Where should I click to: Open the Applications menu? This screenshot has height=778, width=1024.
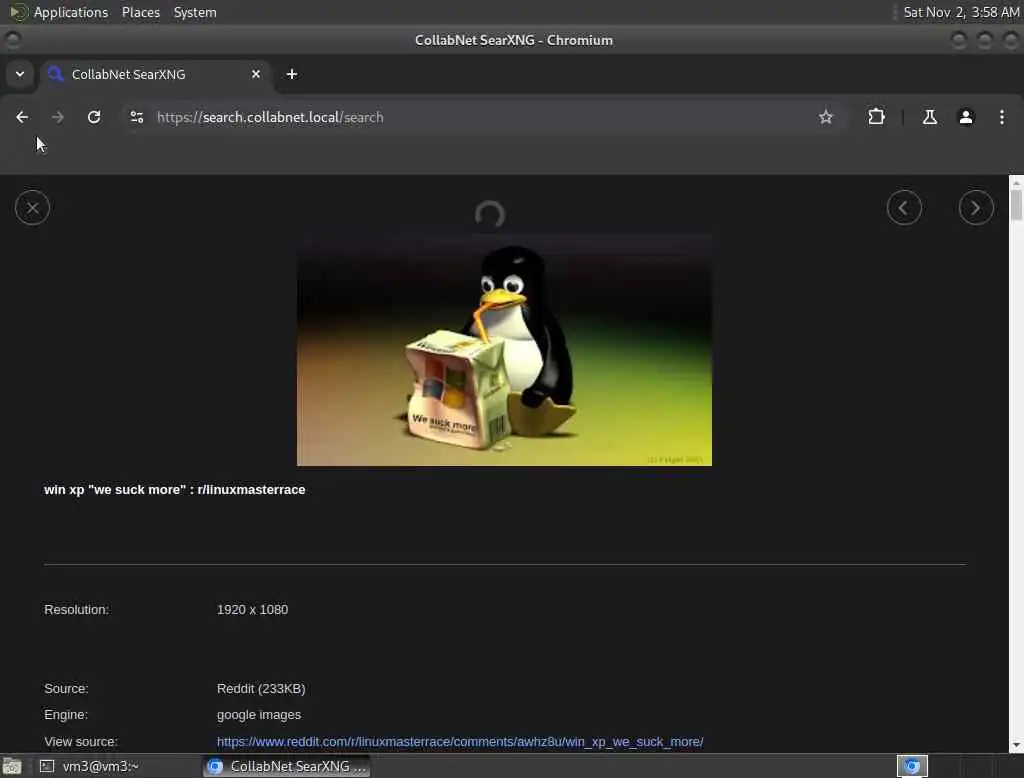click(x=71, y=12)
